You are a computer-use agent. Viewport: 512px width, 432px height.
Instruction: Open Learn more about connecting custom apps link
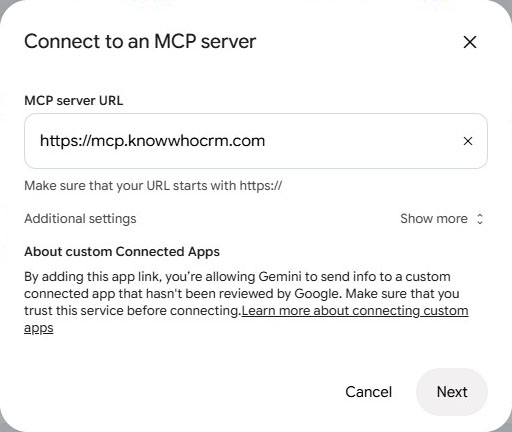point(355,311)
